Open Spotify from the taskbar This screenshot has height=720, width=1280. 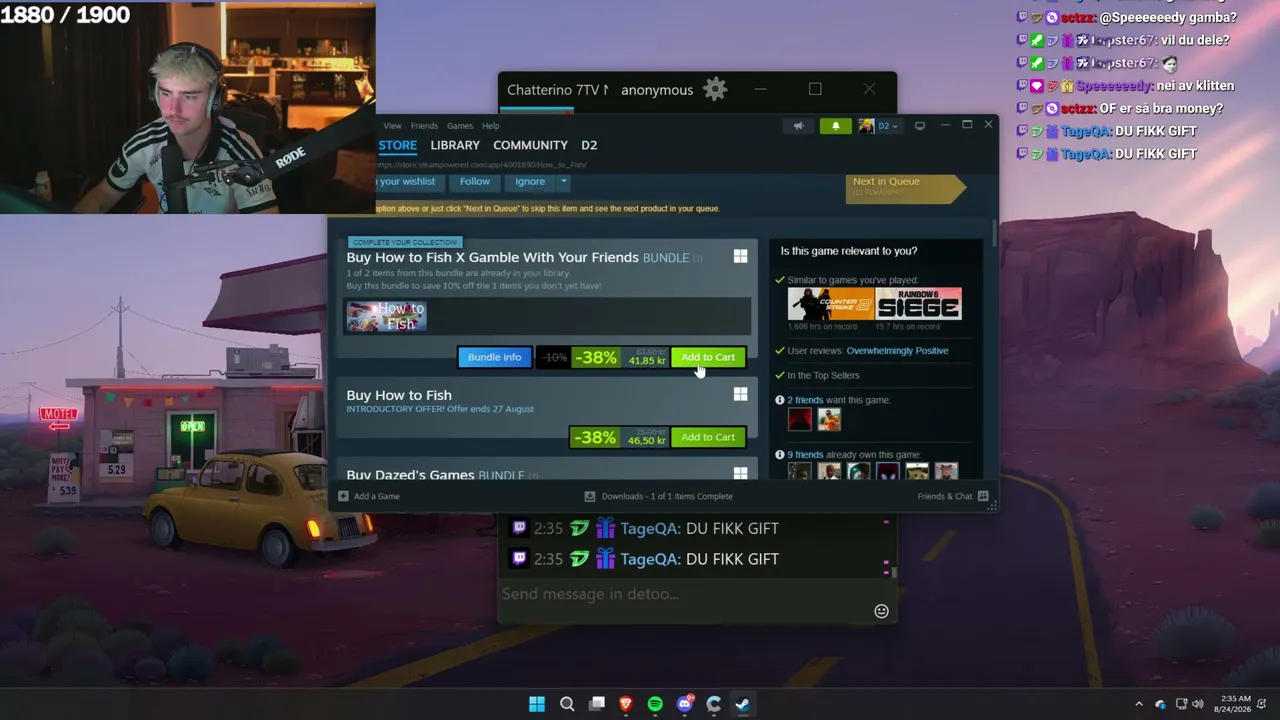pos(655,704)
